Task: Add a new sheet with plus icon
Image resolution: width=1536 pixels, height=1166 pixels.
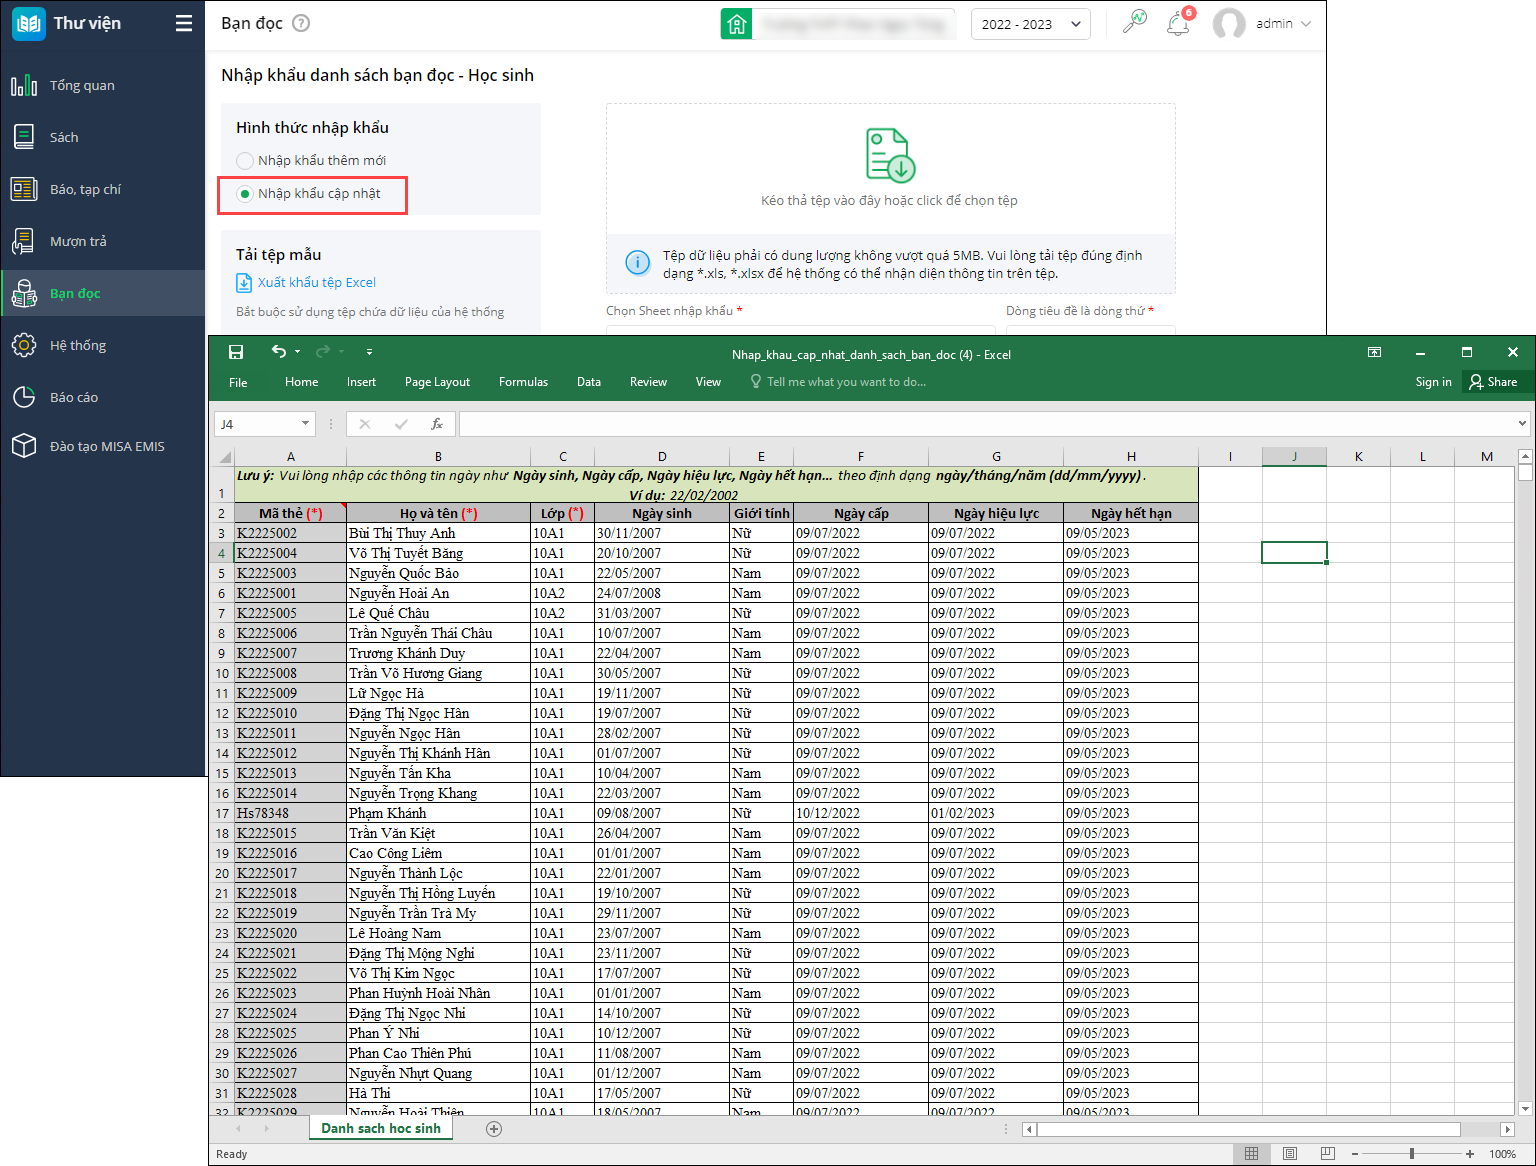Action: click(493, 1128)
